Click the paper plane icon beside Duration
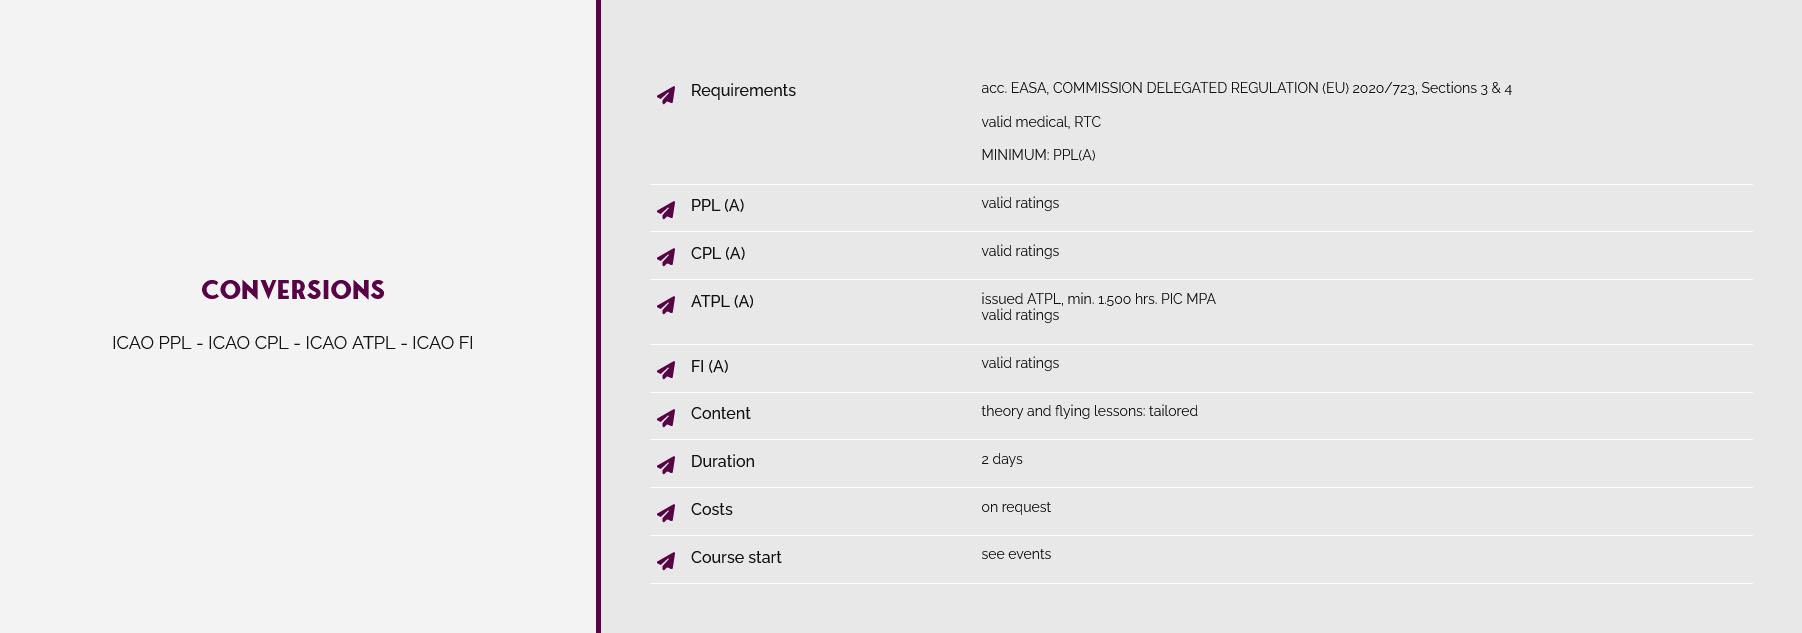1802x633 pixels. click(x=666, y=465)
